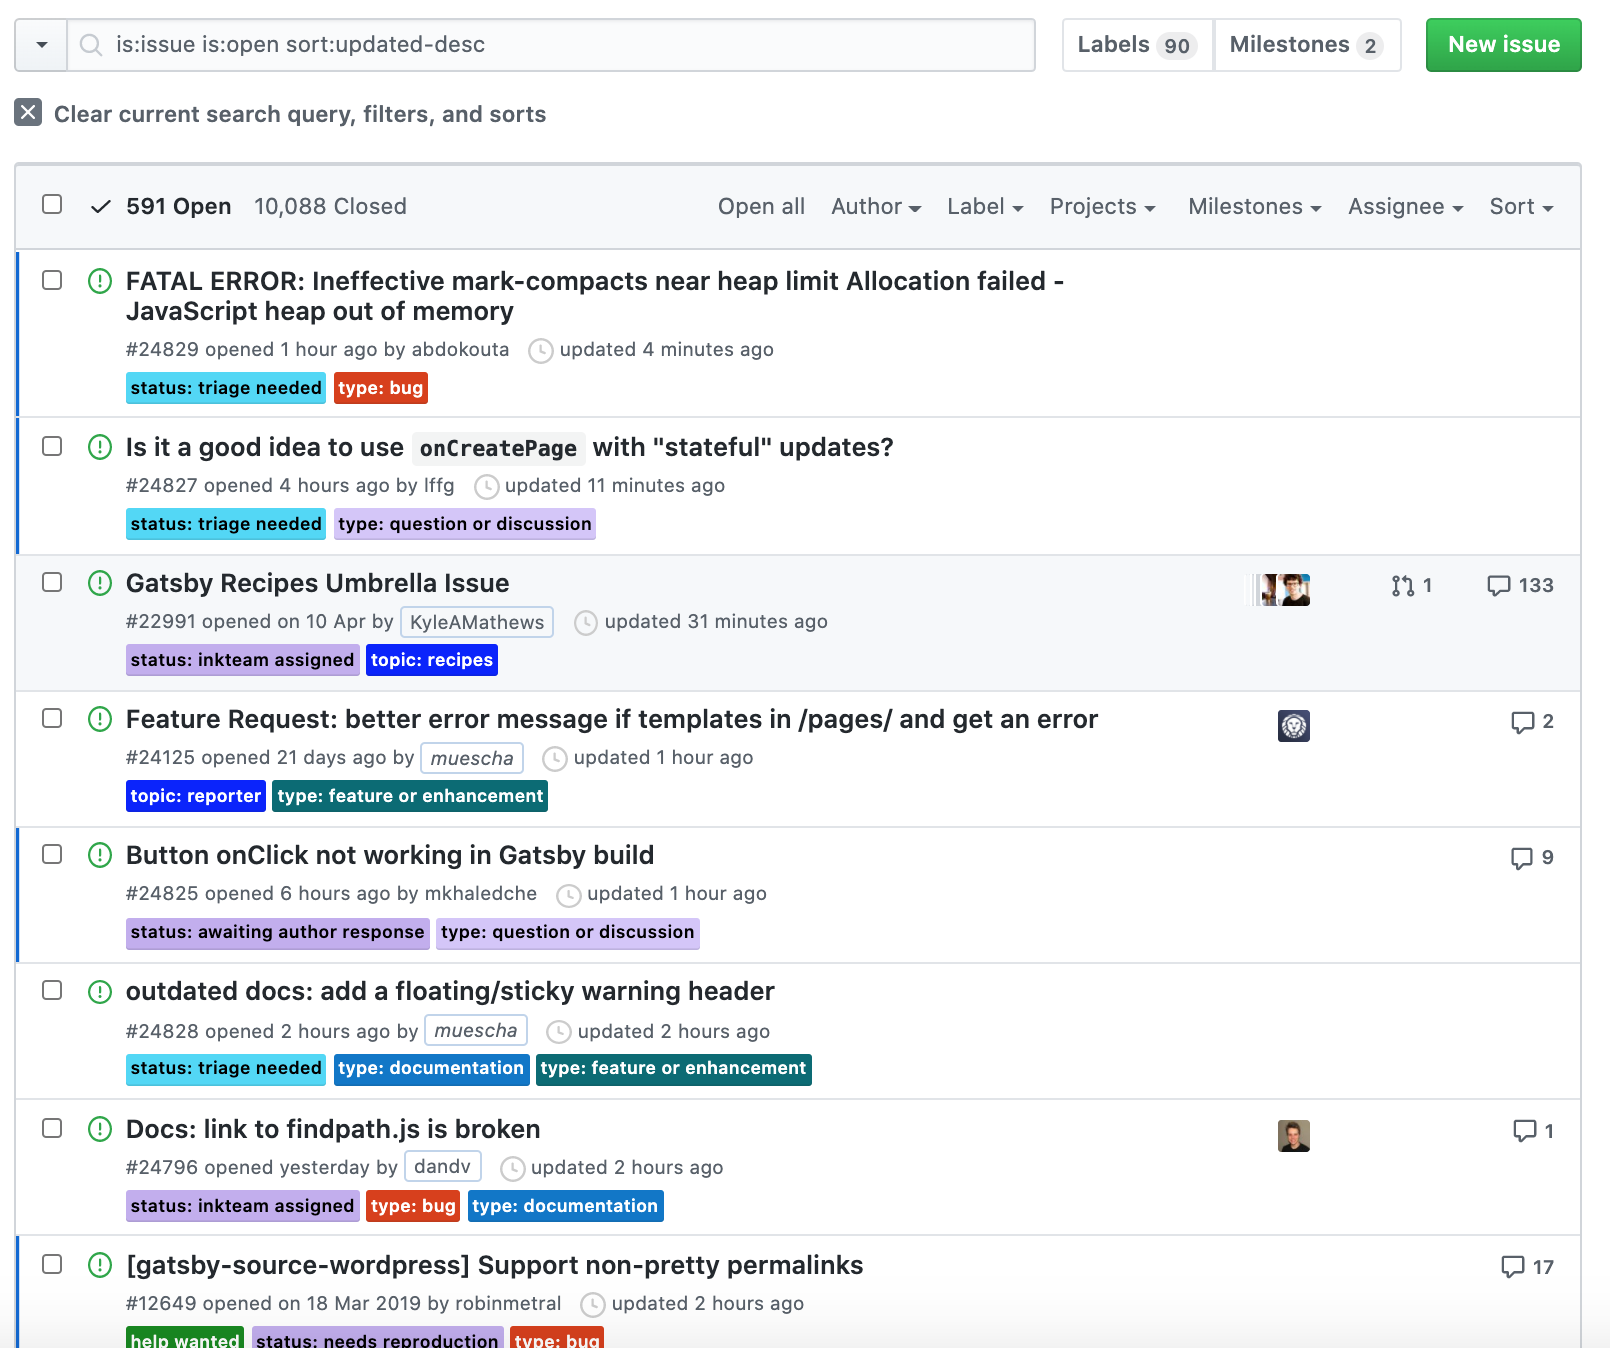Click open-issue icon for Button onClick issue
The image size is (1610, 1348).
tap(100, 855)
